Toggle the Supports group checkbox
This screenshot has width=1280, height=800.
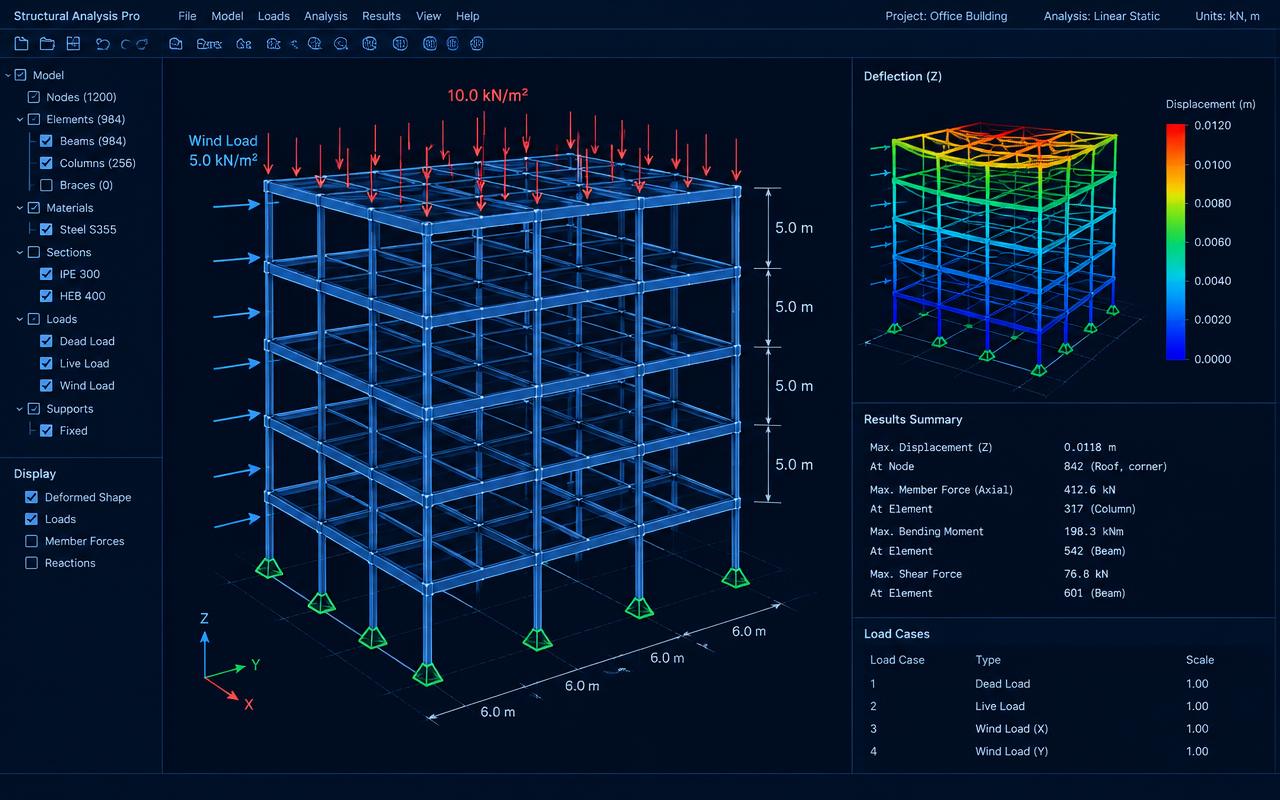pyautogui.click(x=33, y=409)
